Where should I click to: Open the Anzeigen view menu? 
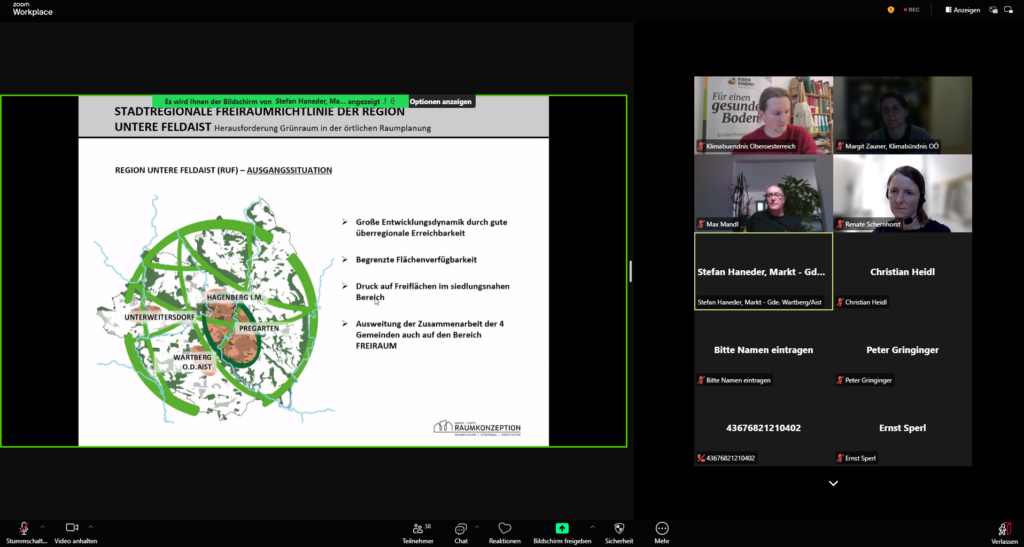(961, 10)
